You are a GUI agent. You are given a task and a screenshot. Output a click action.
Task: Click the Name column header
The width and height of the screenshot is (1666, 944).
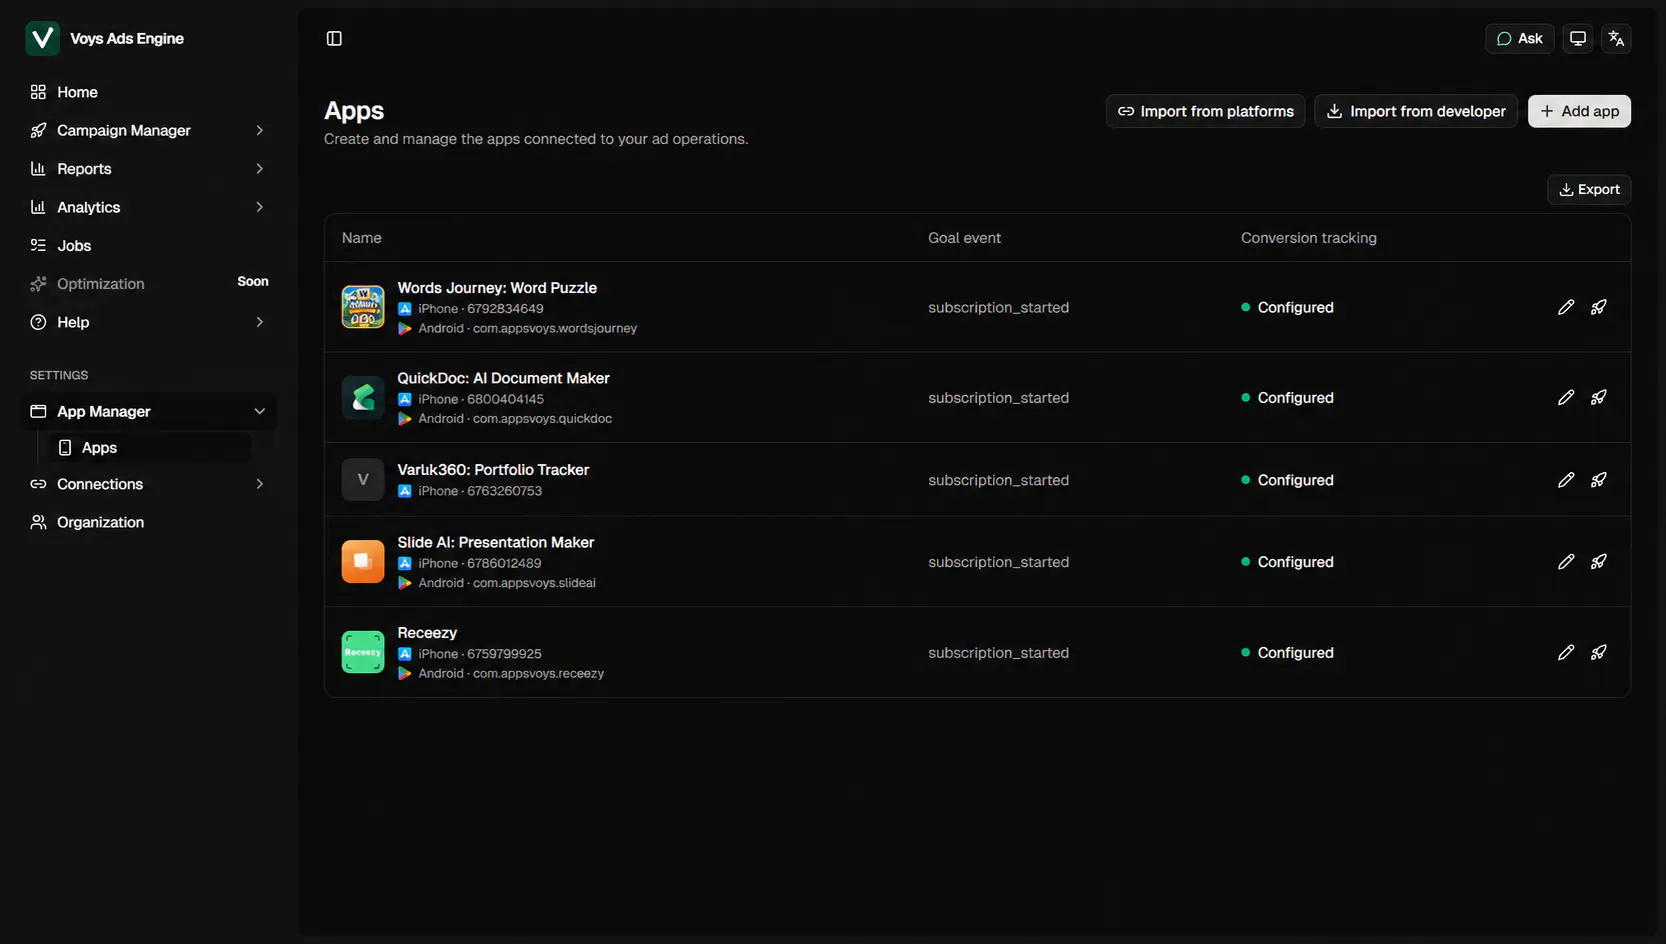pyautogui.click(x=361, y=238)
